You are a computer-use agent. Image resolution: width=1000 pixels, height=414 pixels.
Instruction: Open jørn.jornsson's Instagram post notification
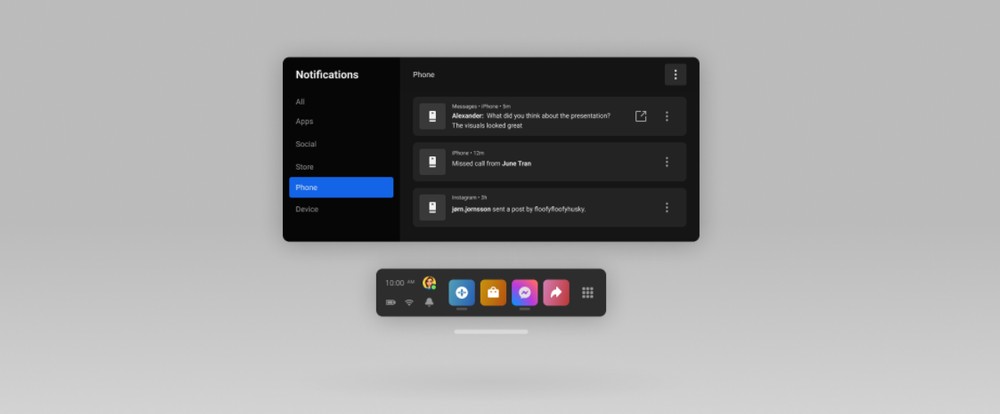(x=549, y=208)
